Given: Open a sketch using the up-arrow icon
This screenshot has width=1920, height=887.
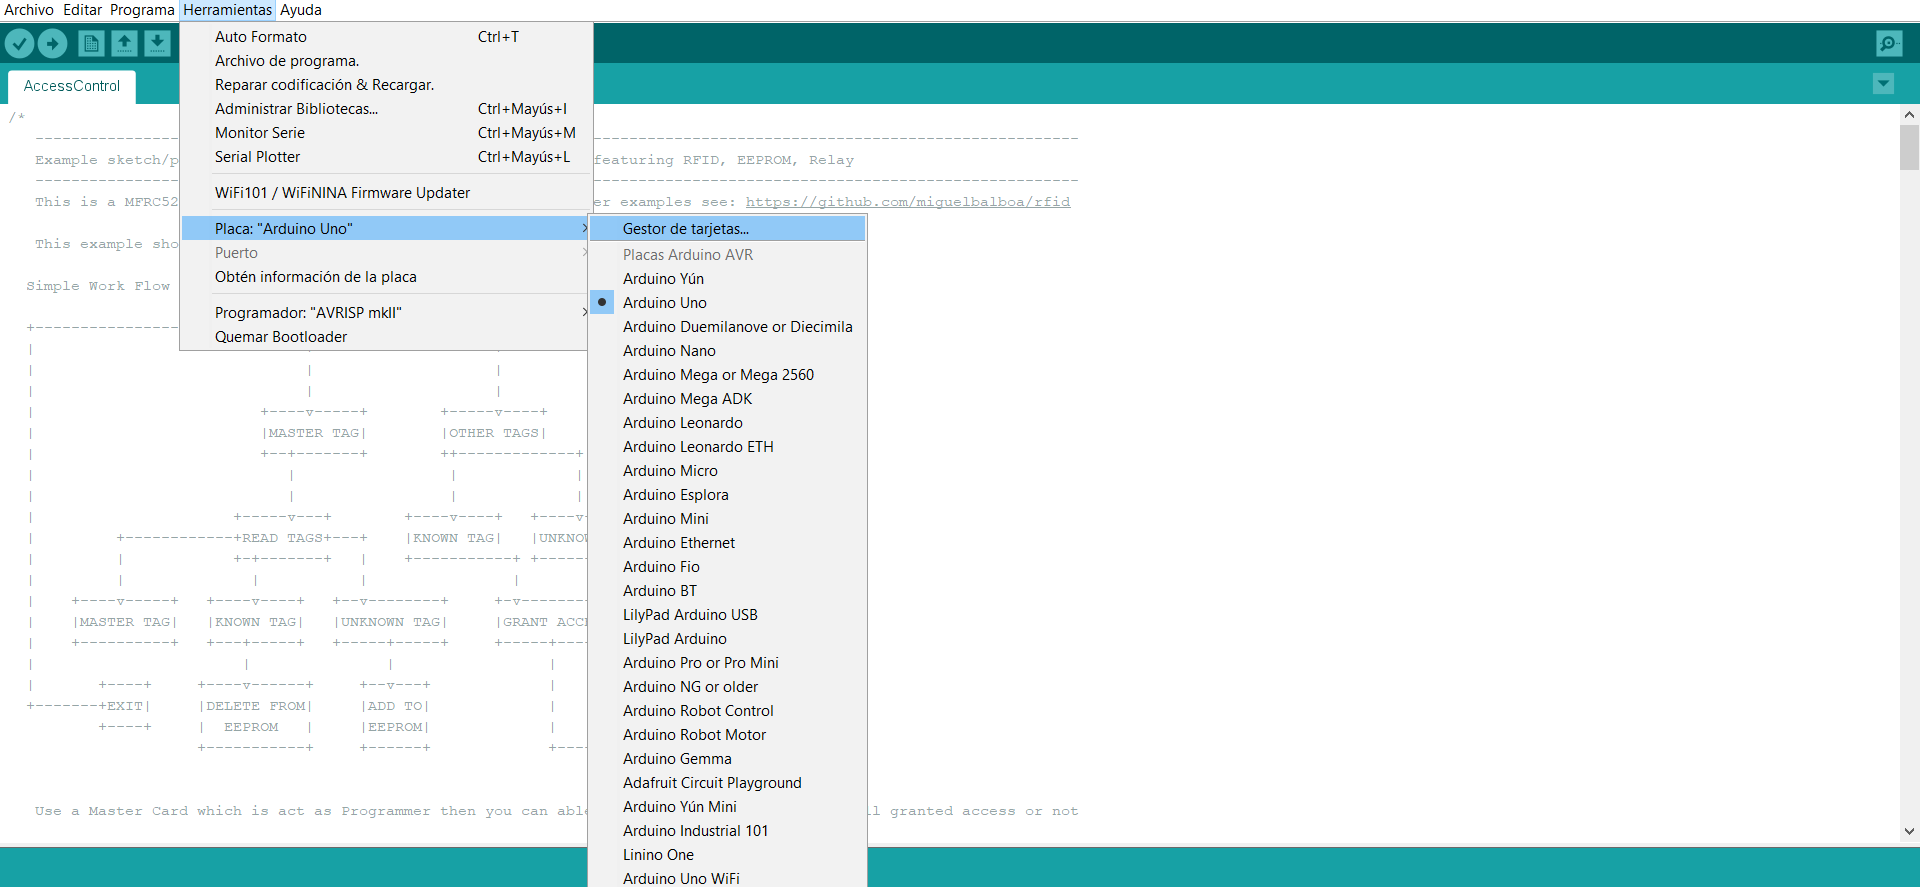Looking at the screenshot, I should pos(124,43).
